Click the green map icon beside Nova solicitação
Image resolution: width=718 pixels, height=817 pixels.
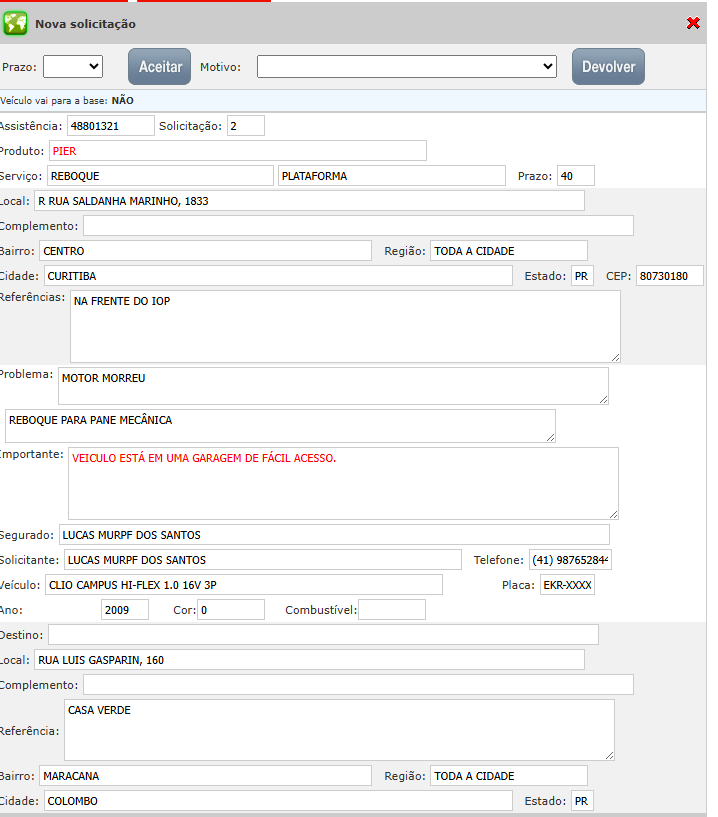[15, 23]
